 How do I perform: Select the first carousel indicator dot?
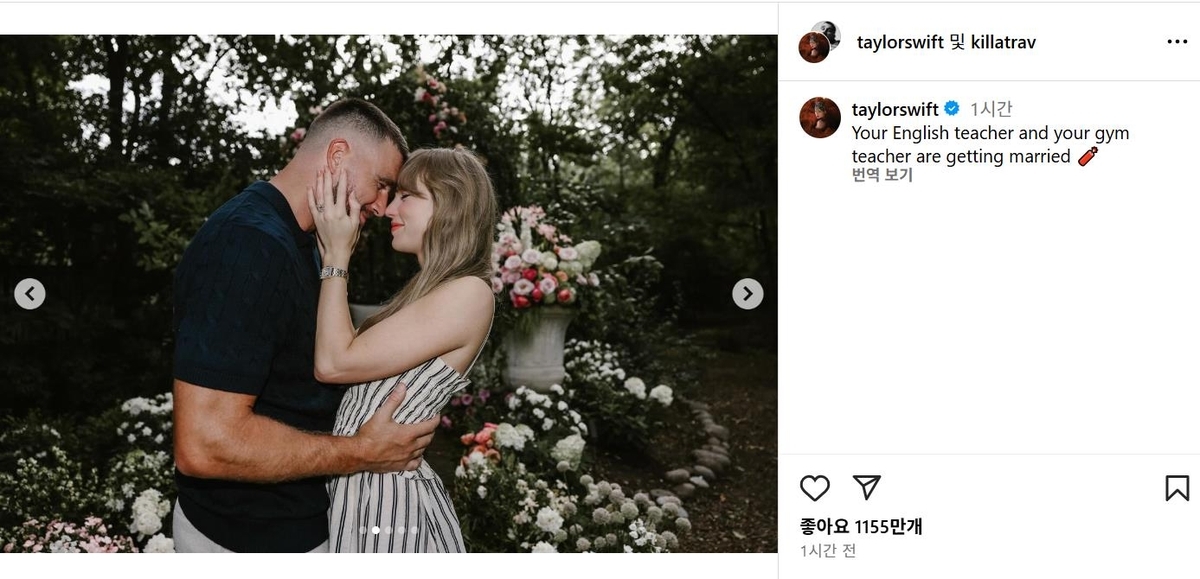click(363, 530)
